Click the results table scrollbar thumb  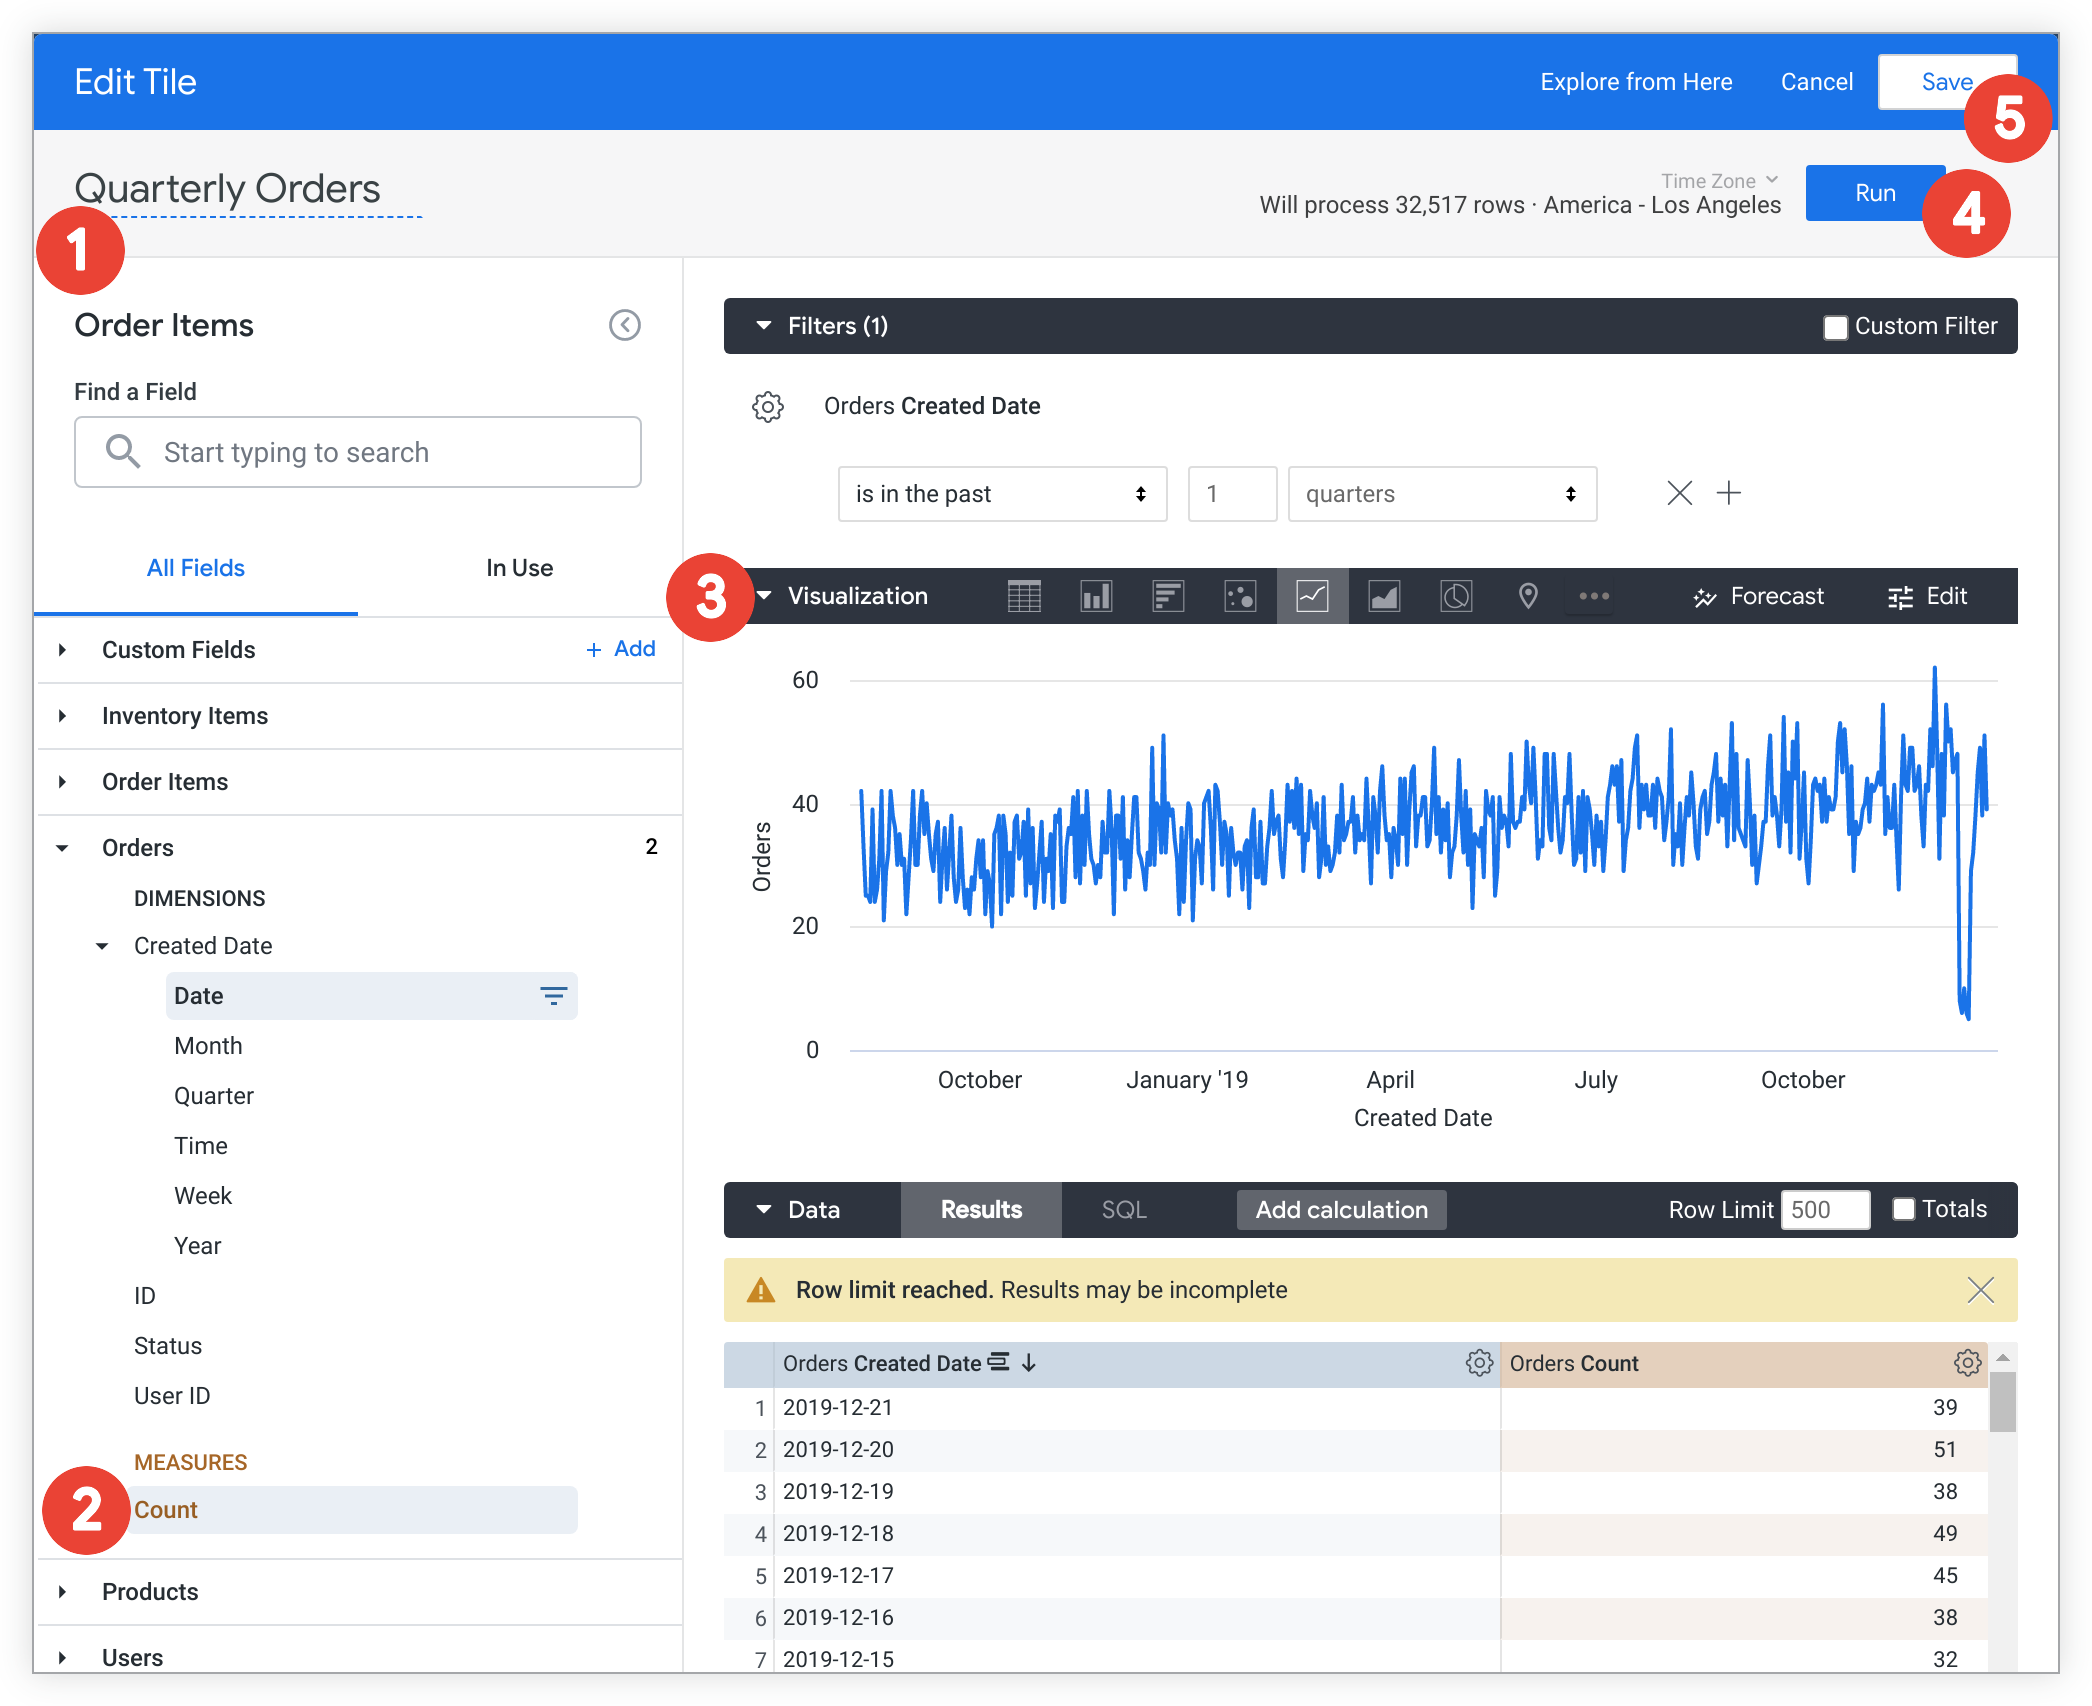pyautogui.click(x=2002, y=1402)
